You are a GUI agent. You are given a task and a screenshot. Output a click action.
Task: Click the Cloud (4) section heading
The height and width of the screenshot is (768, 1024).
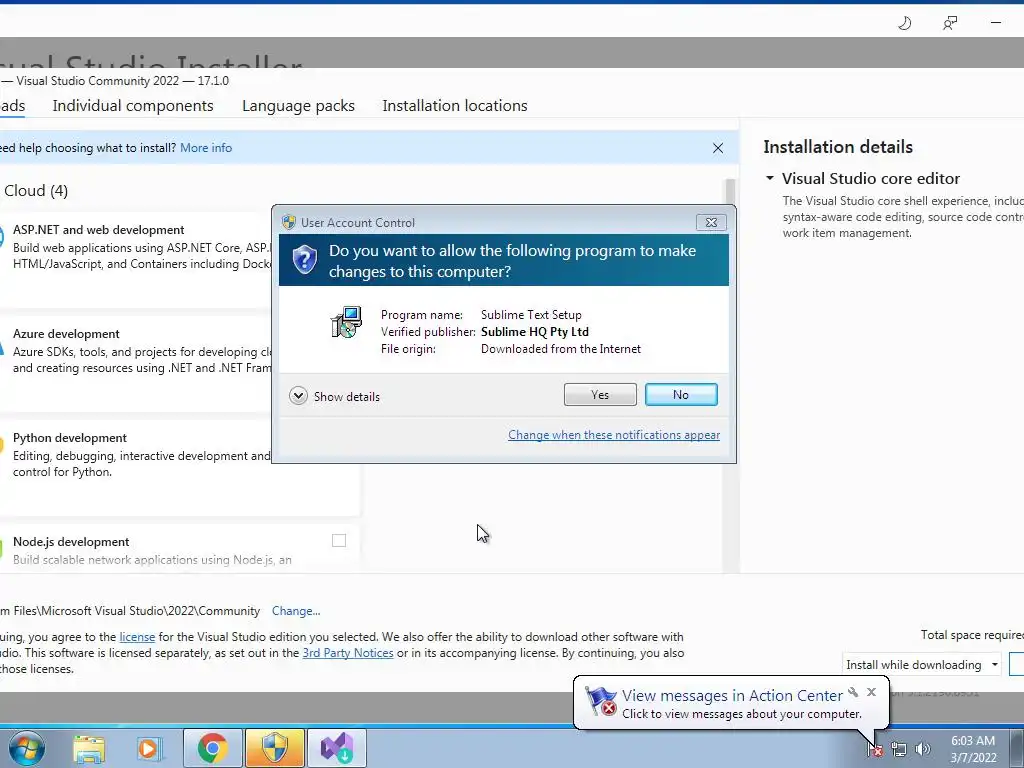click(x=36, y=191)
